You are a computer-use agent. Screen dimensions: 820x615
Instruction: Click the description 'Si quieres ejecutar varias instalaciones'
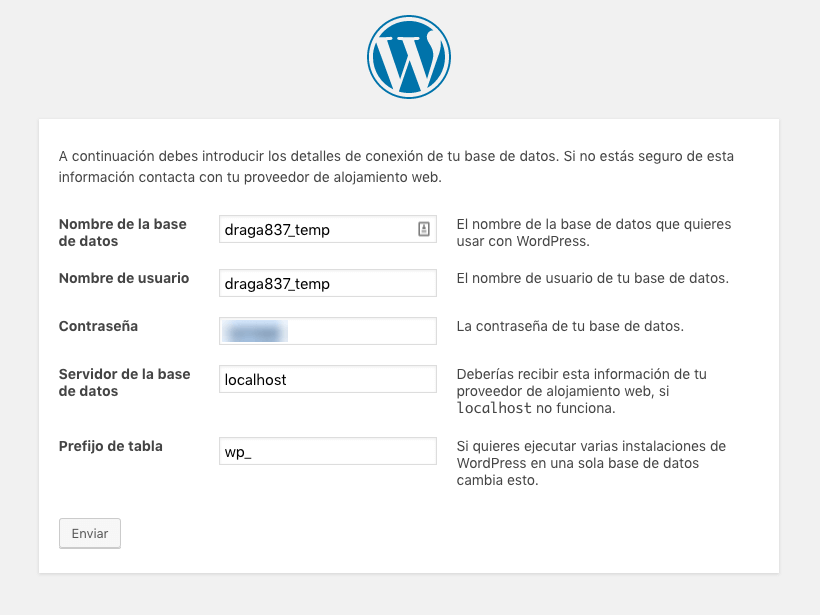591,463
